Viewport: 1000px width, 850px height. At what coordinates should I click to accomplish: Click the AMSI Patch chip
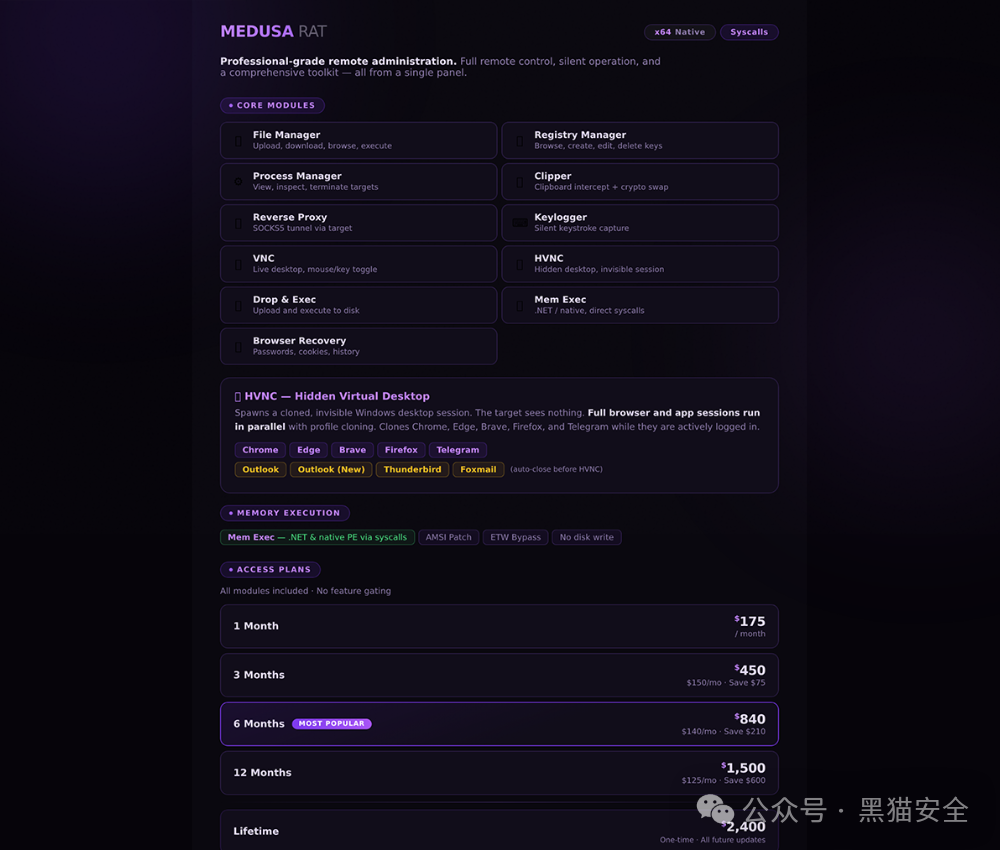click(448, 538)
